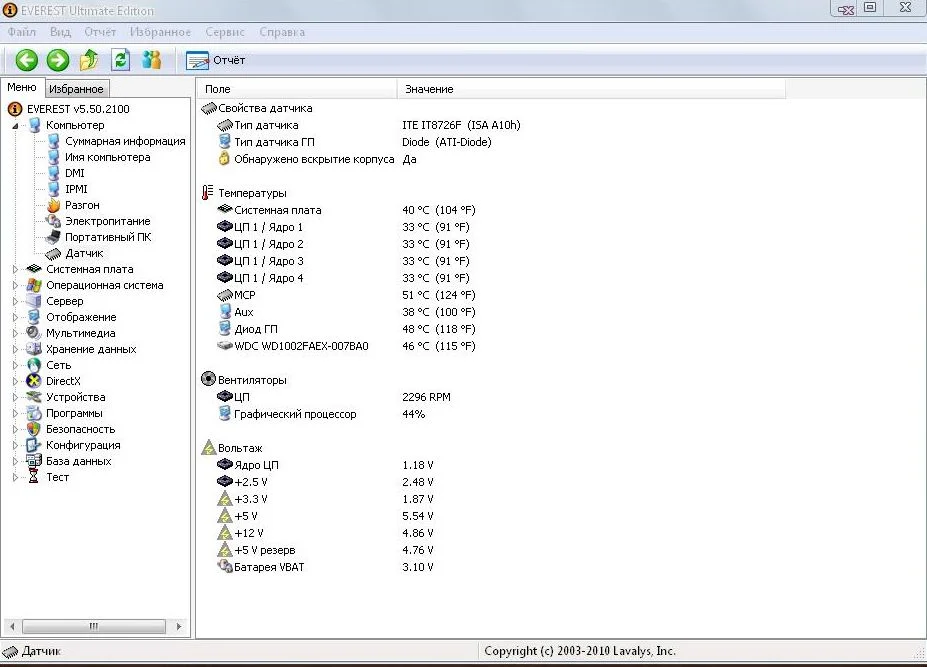The image size is (927, 667).
Task: Expand the Программы tree node
Action: [15, 413]
